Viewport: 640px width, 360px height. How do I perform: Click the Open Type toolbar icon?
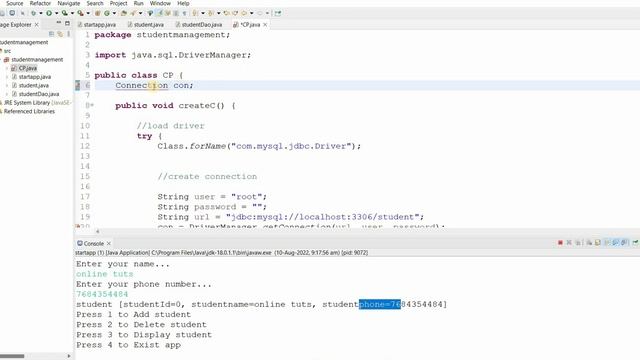pyautogui.click(x=124, y=13)
